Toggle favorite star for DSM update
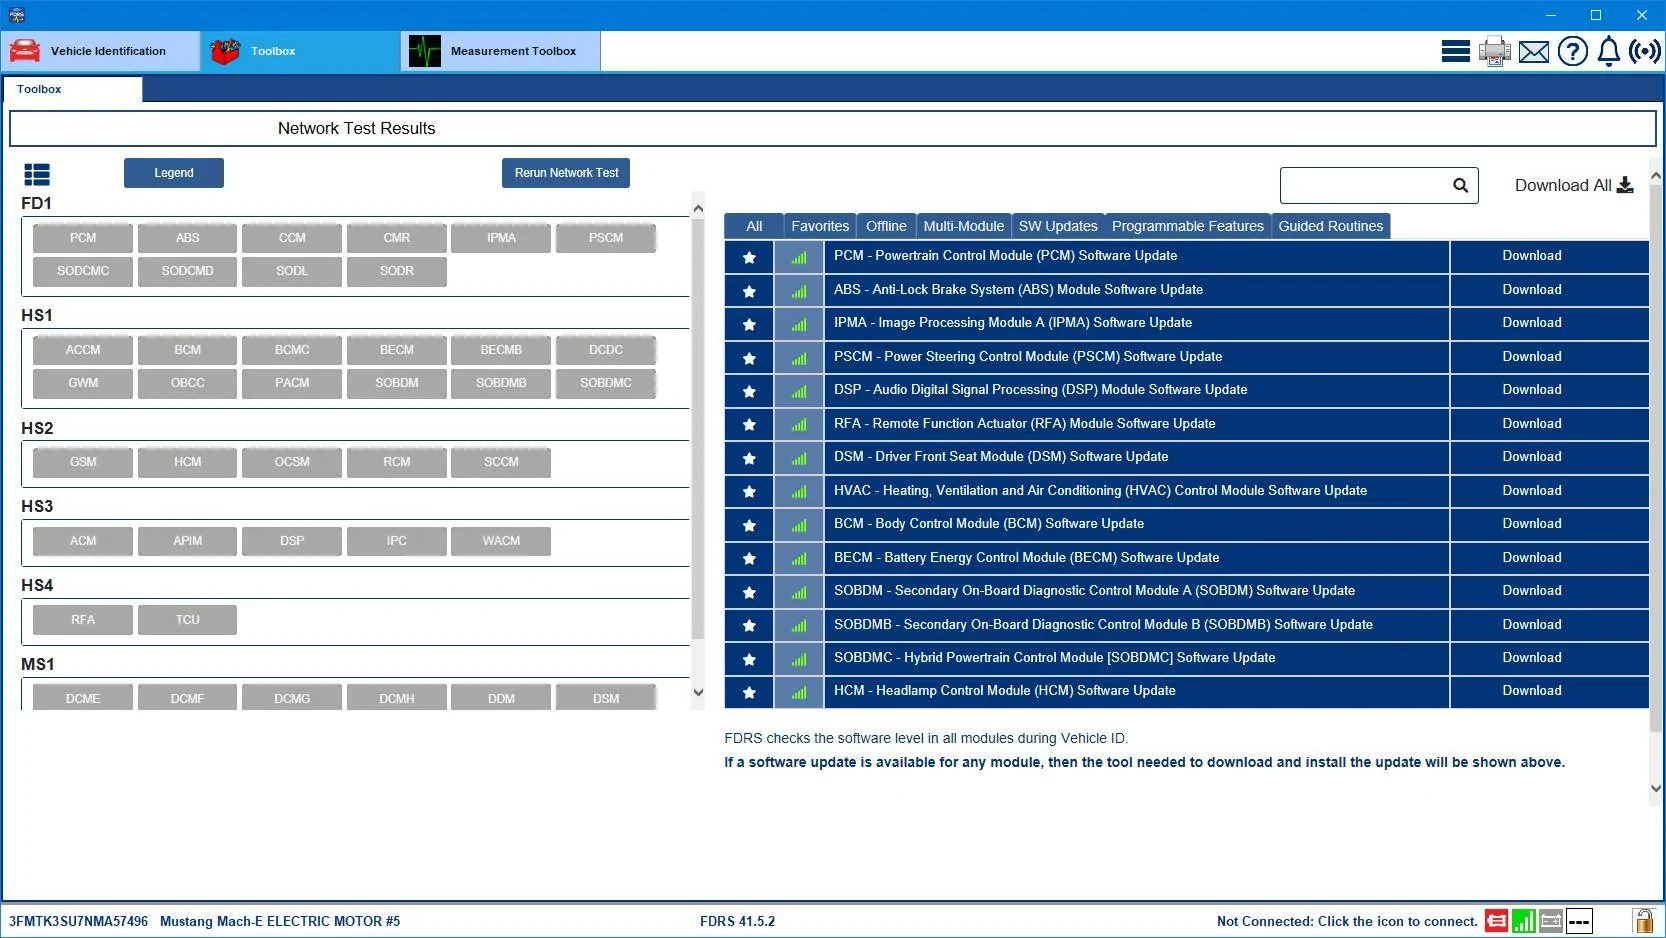 pos(749,458)
